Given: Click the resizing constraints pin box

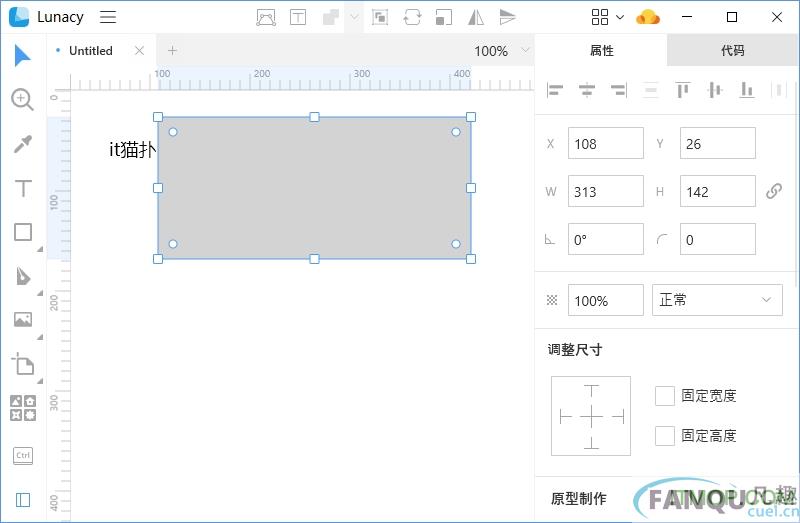Looking at the screenshot, I should click(x=591, y=416).
